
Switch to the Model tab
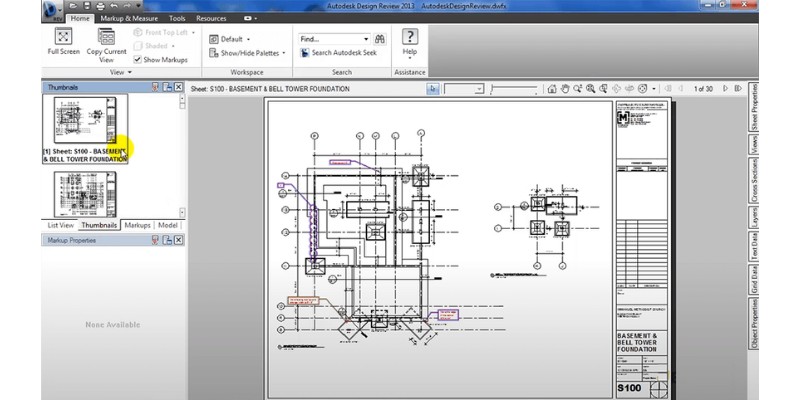click(167, 225)
